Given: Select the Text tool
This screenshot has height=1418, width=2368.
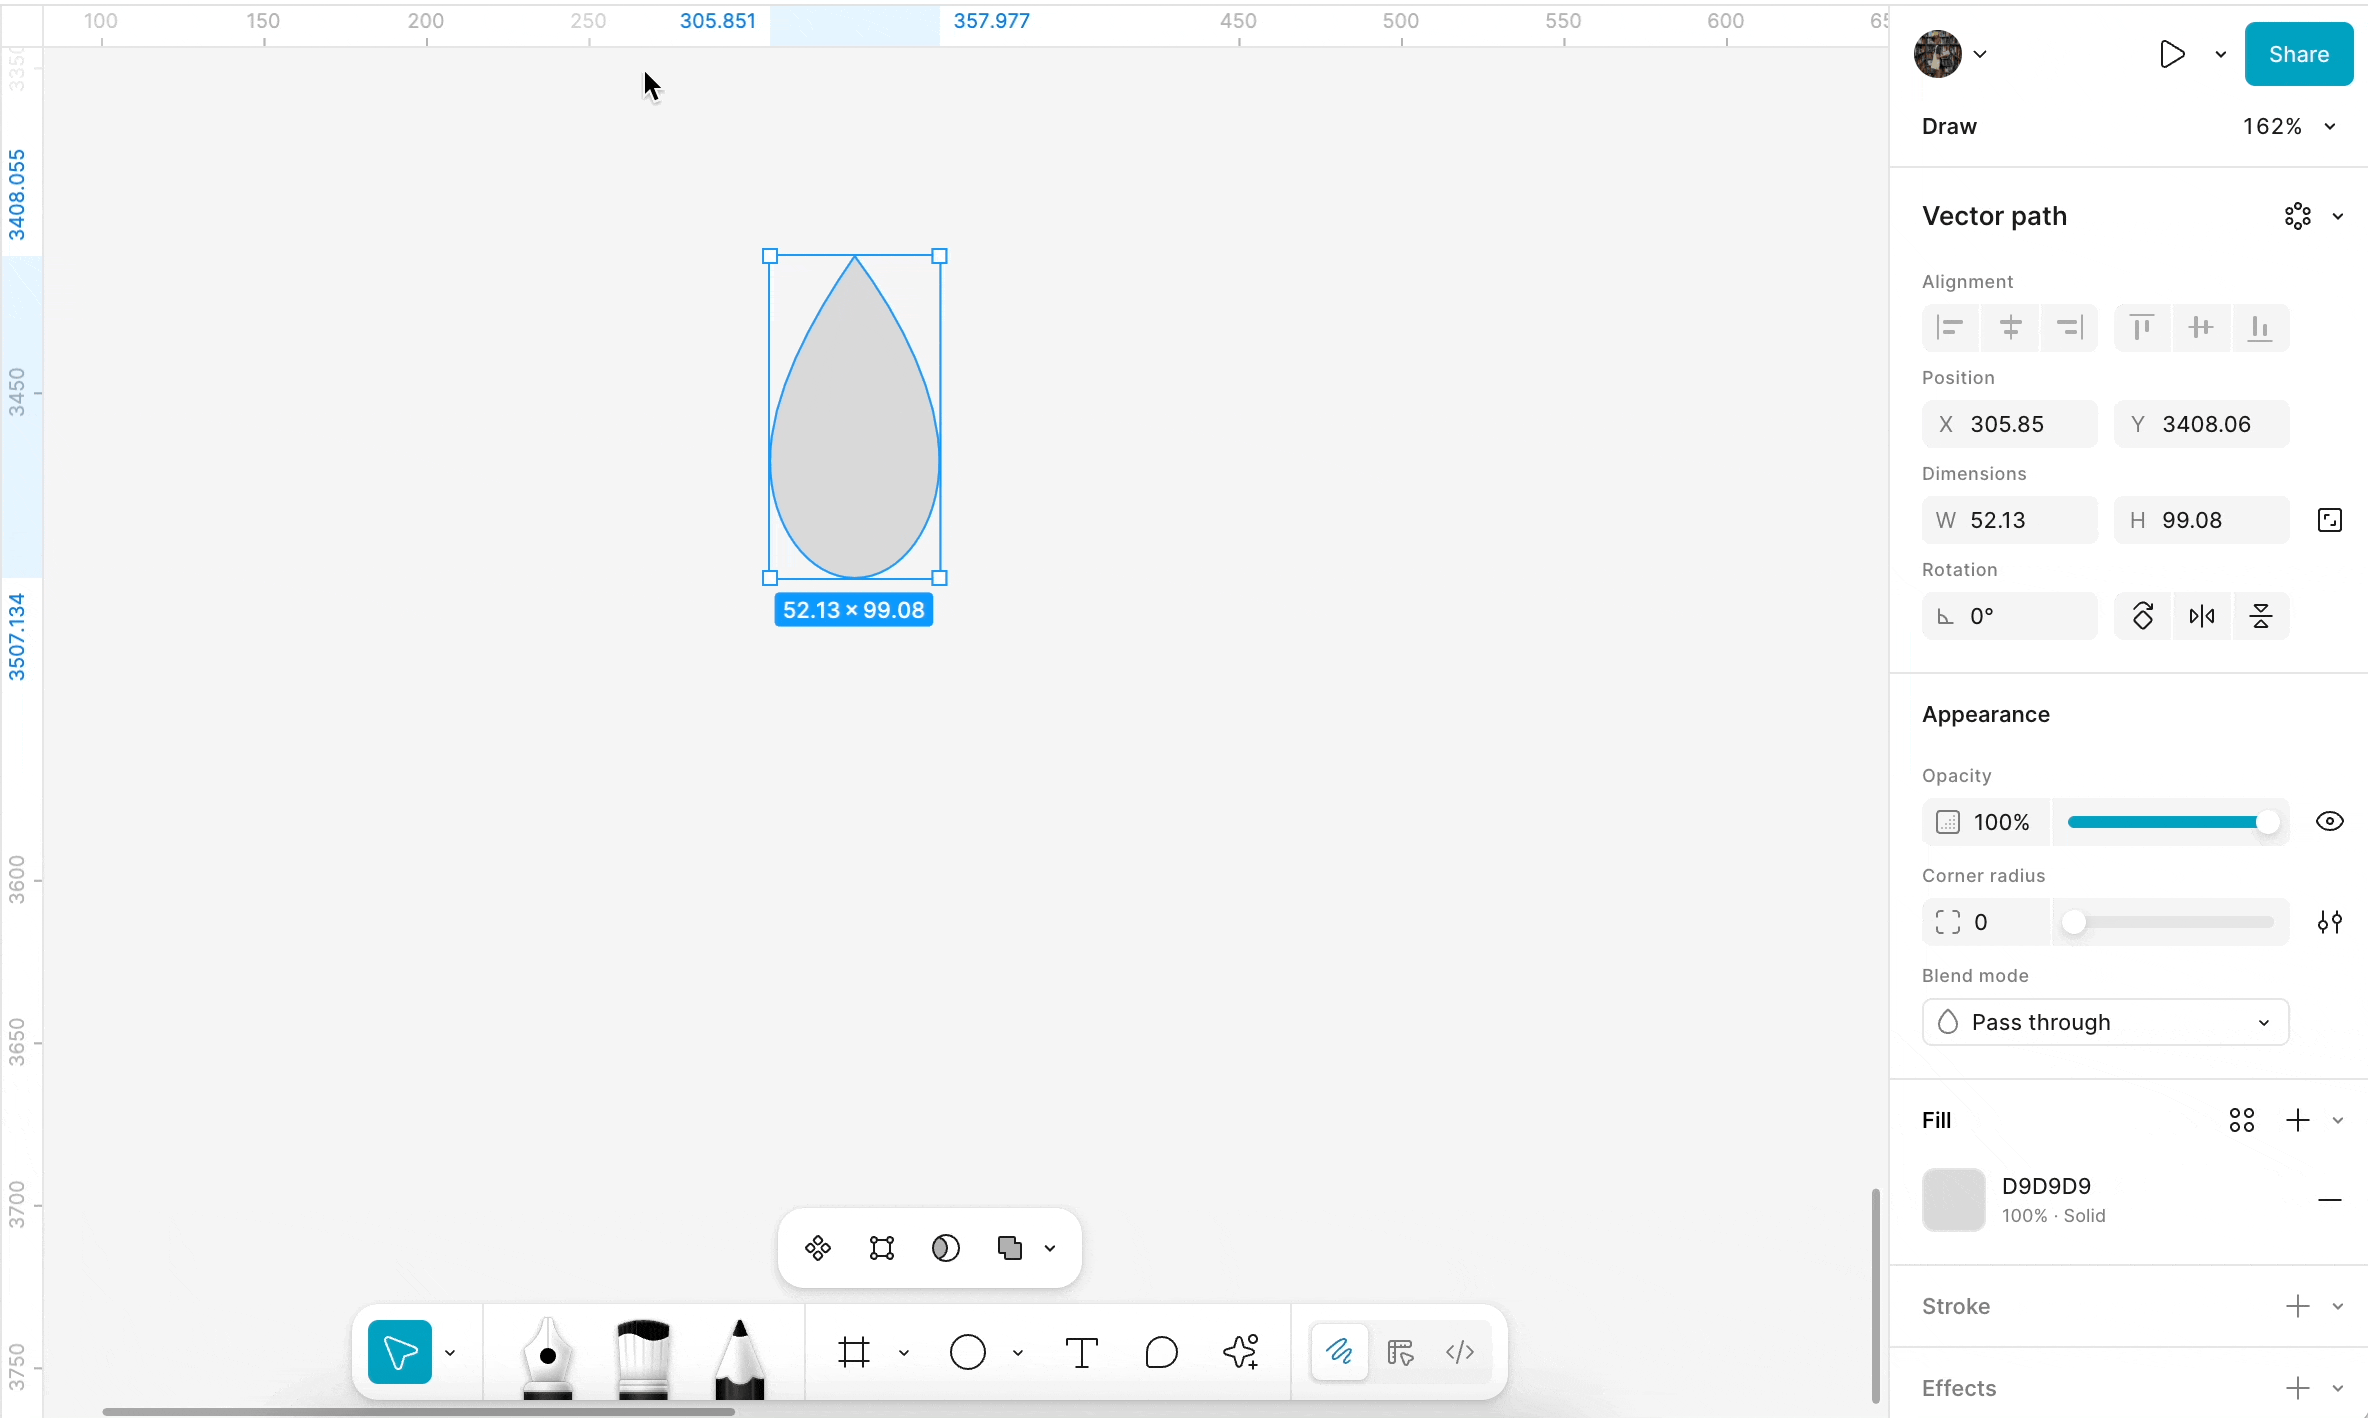Looking at the screenshot, I should tap(1081, 1353).
